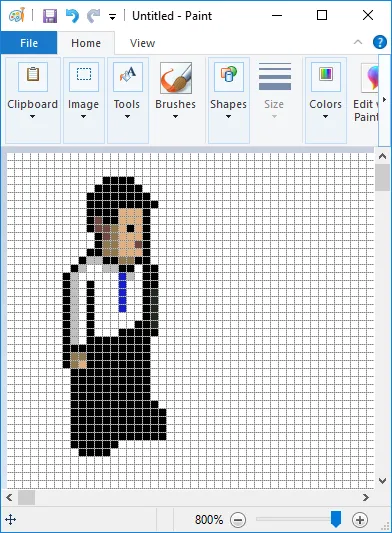Open the File menu
The height and width of the screenshot is (533, 392).
click(29, 43)
